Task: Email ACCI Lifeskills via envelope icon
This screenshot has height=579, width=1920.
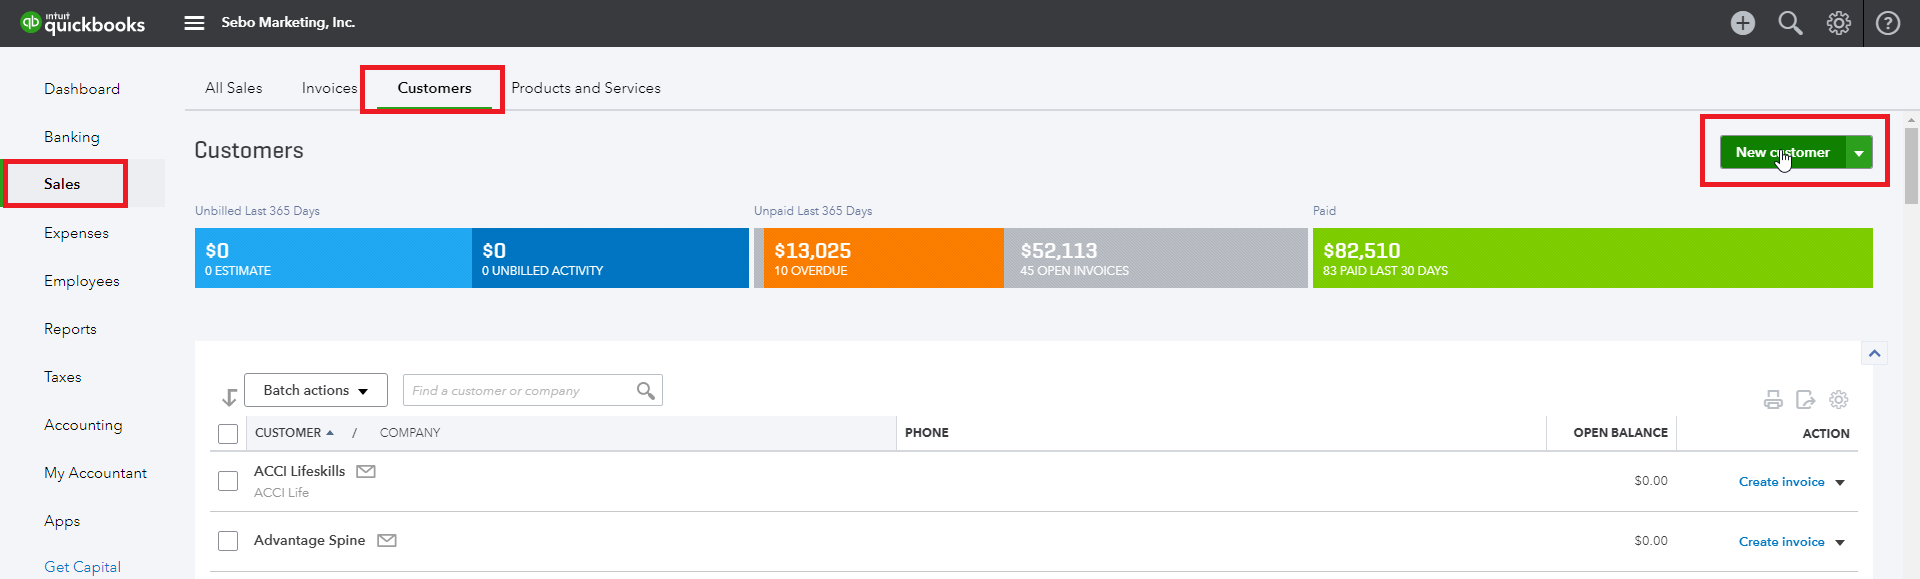Action: [366, 471]
